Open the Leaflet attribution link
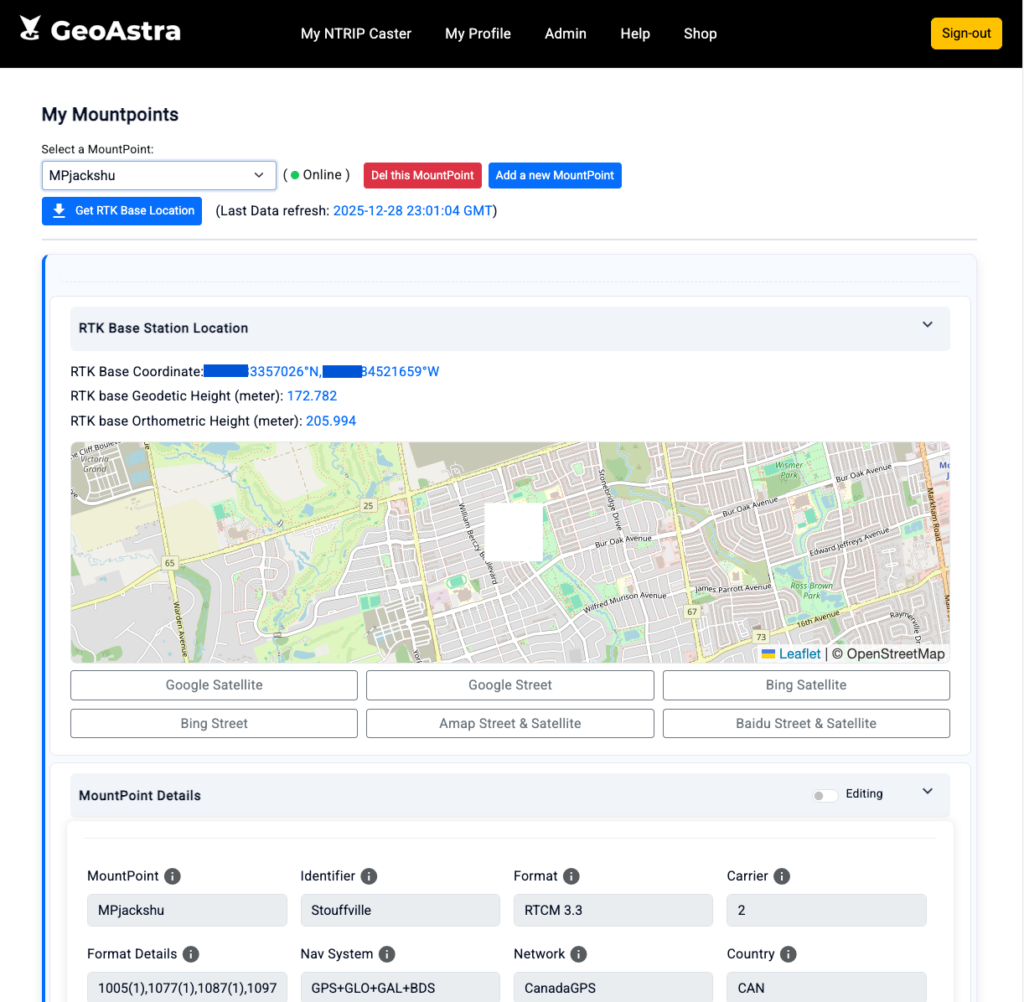Viewport: 1024px width, 1002px height. click(799, 654)
